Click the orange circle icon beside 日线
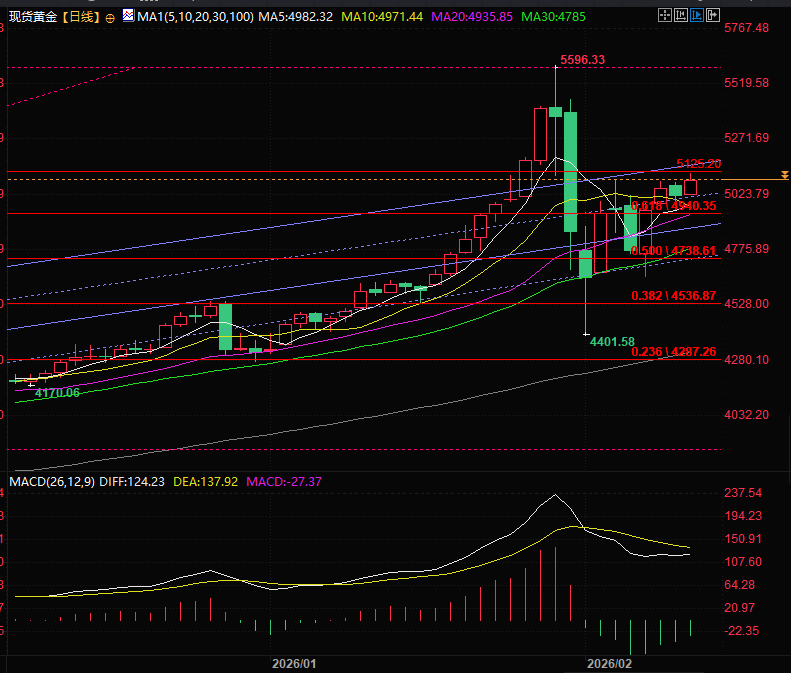The height and width of the screenshot is (673, 791). 110,17
